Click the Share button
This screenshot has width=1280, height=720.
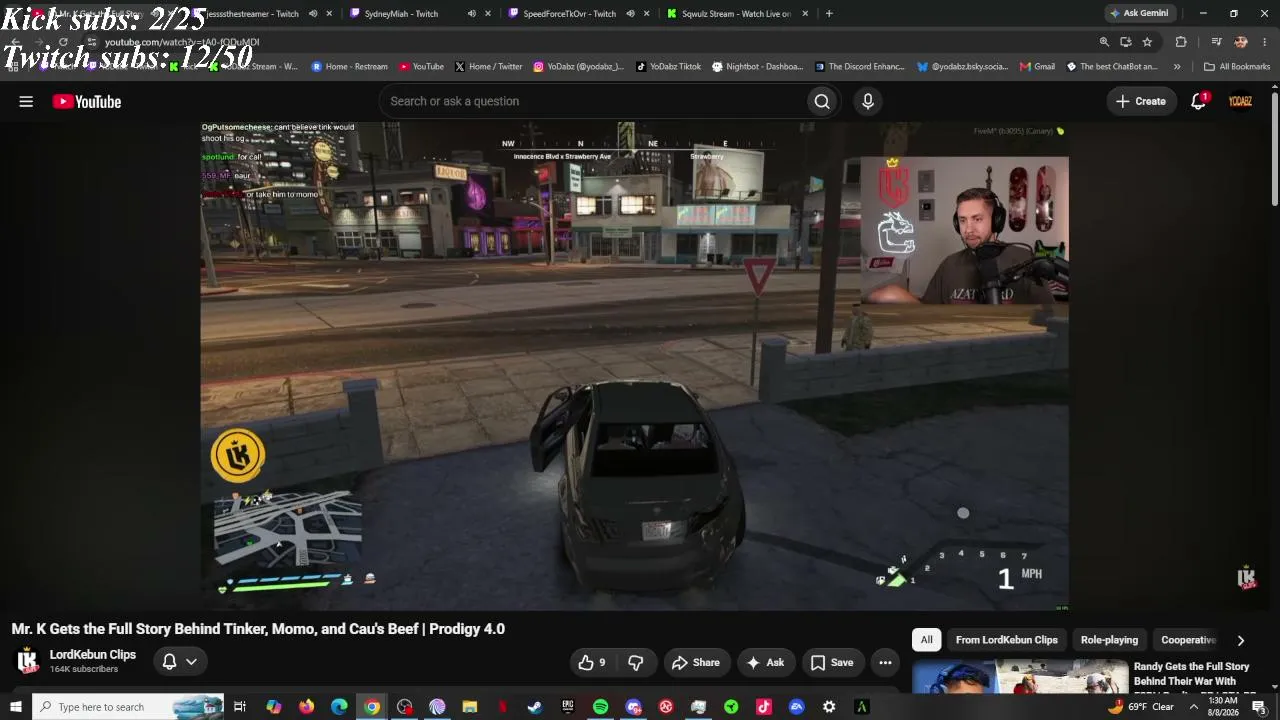[x=696, y=662]
